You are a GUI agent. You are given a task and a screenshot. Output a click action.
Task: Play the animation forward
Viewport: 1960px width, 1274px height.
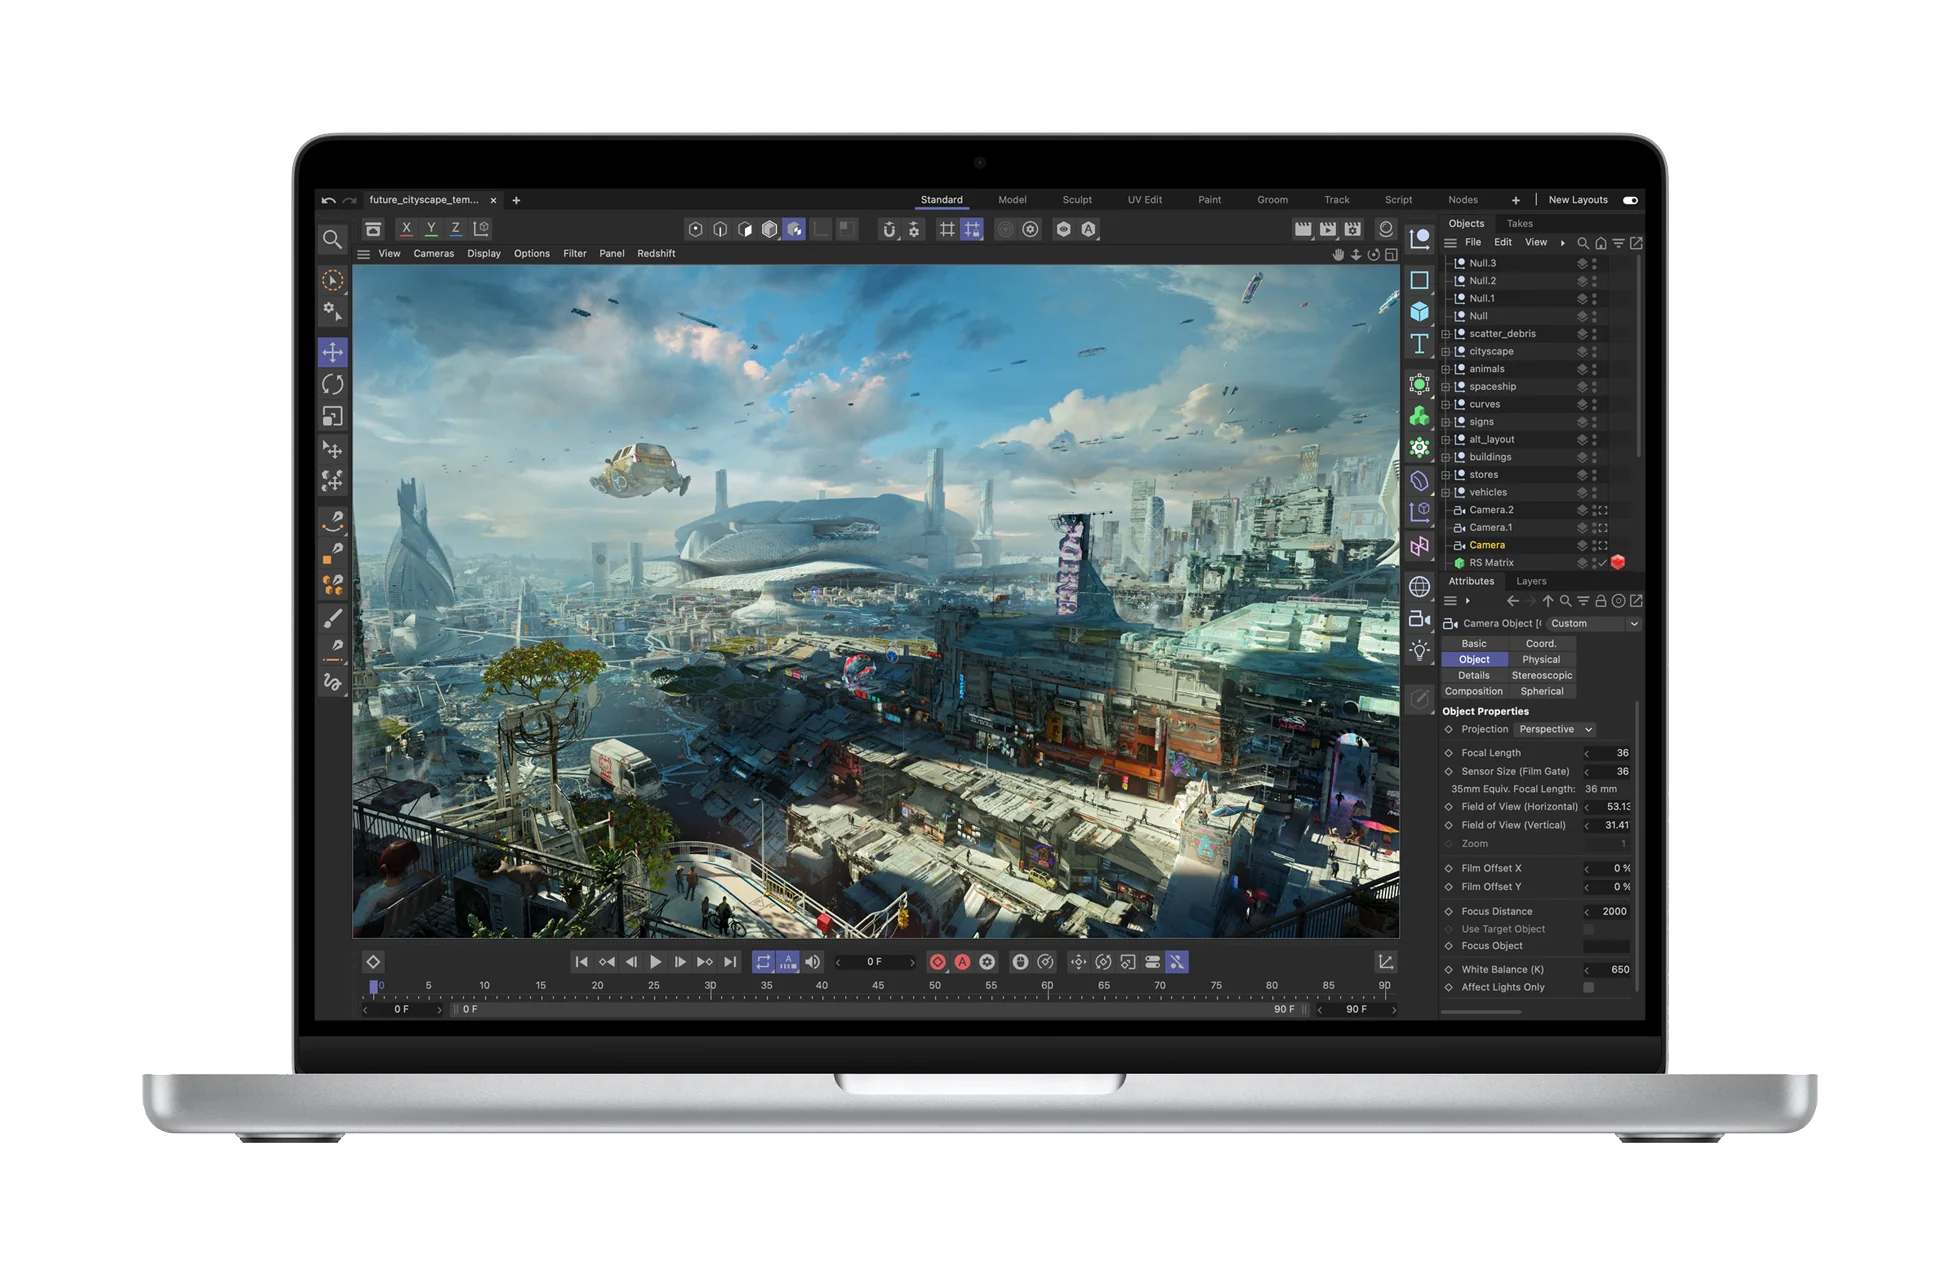pos(655,962)
